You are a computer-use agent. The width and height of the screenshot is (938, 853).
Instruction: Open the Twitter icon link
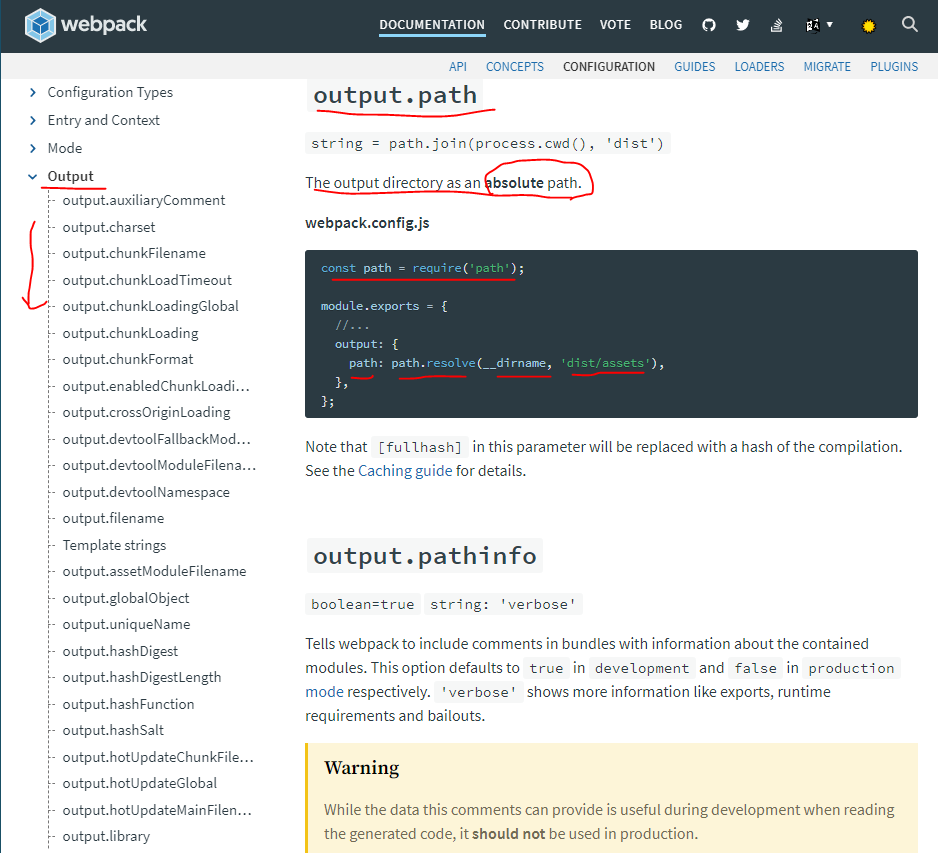tap(743, 25)
